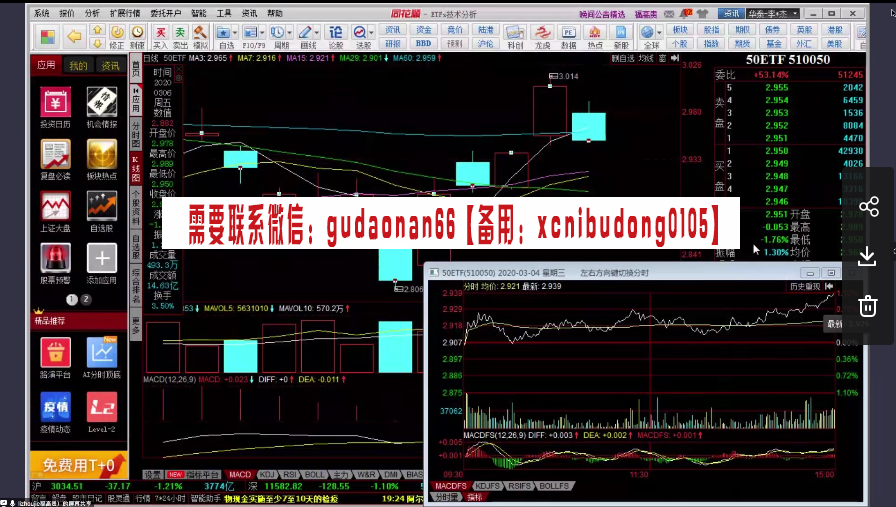Expand the 自选 toolbar dropdown arrow

click(x=235, y=33)
